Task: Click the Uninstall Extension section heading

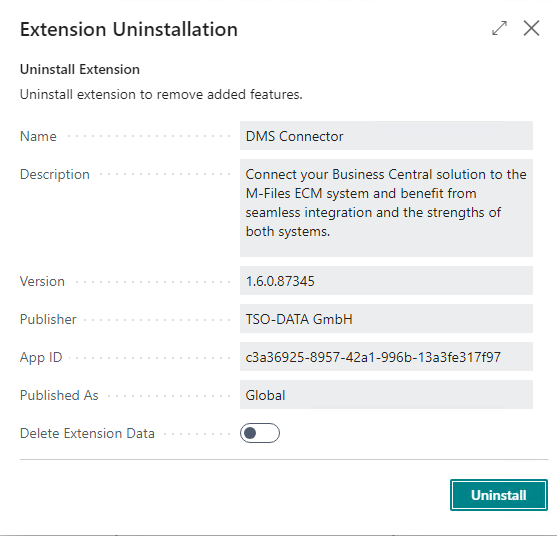Action: (80, 69)
